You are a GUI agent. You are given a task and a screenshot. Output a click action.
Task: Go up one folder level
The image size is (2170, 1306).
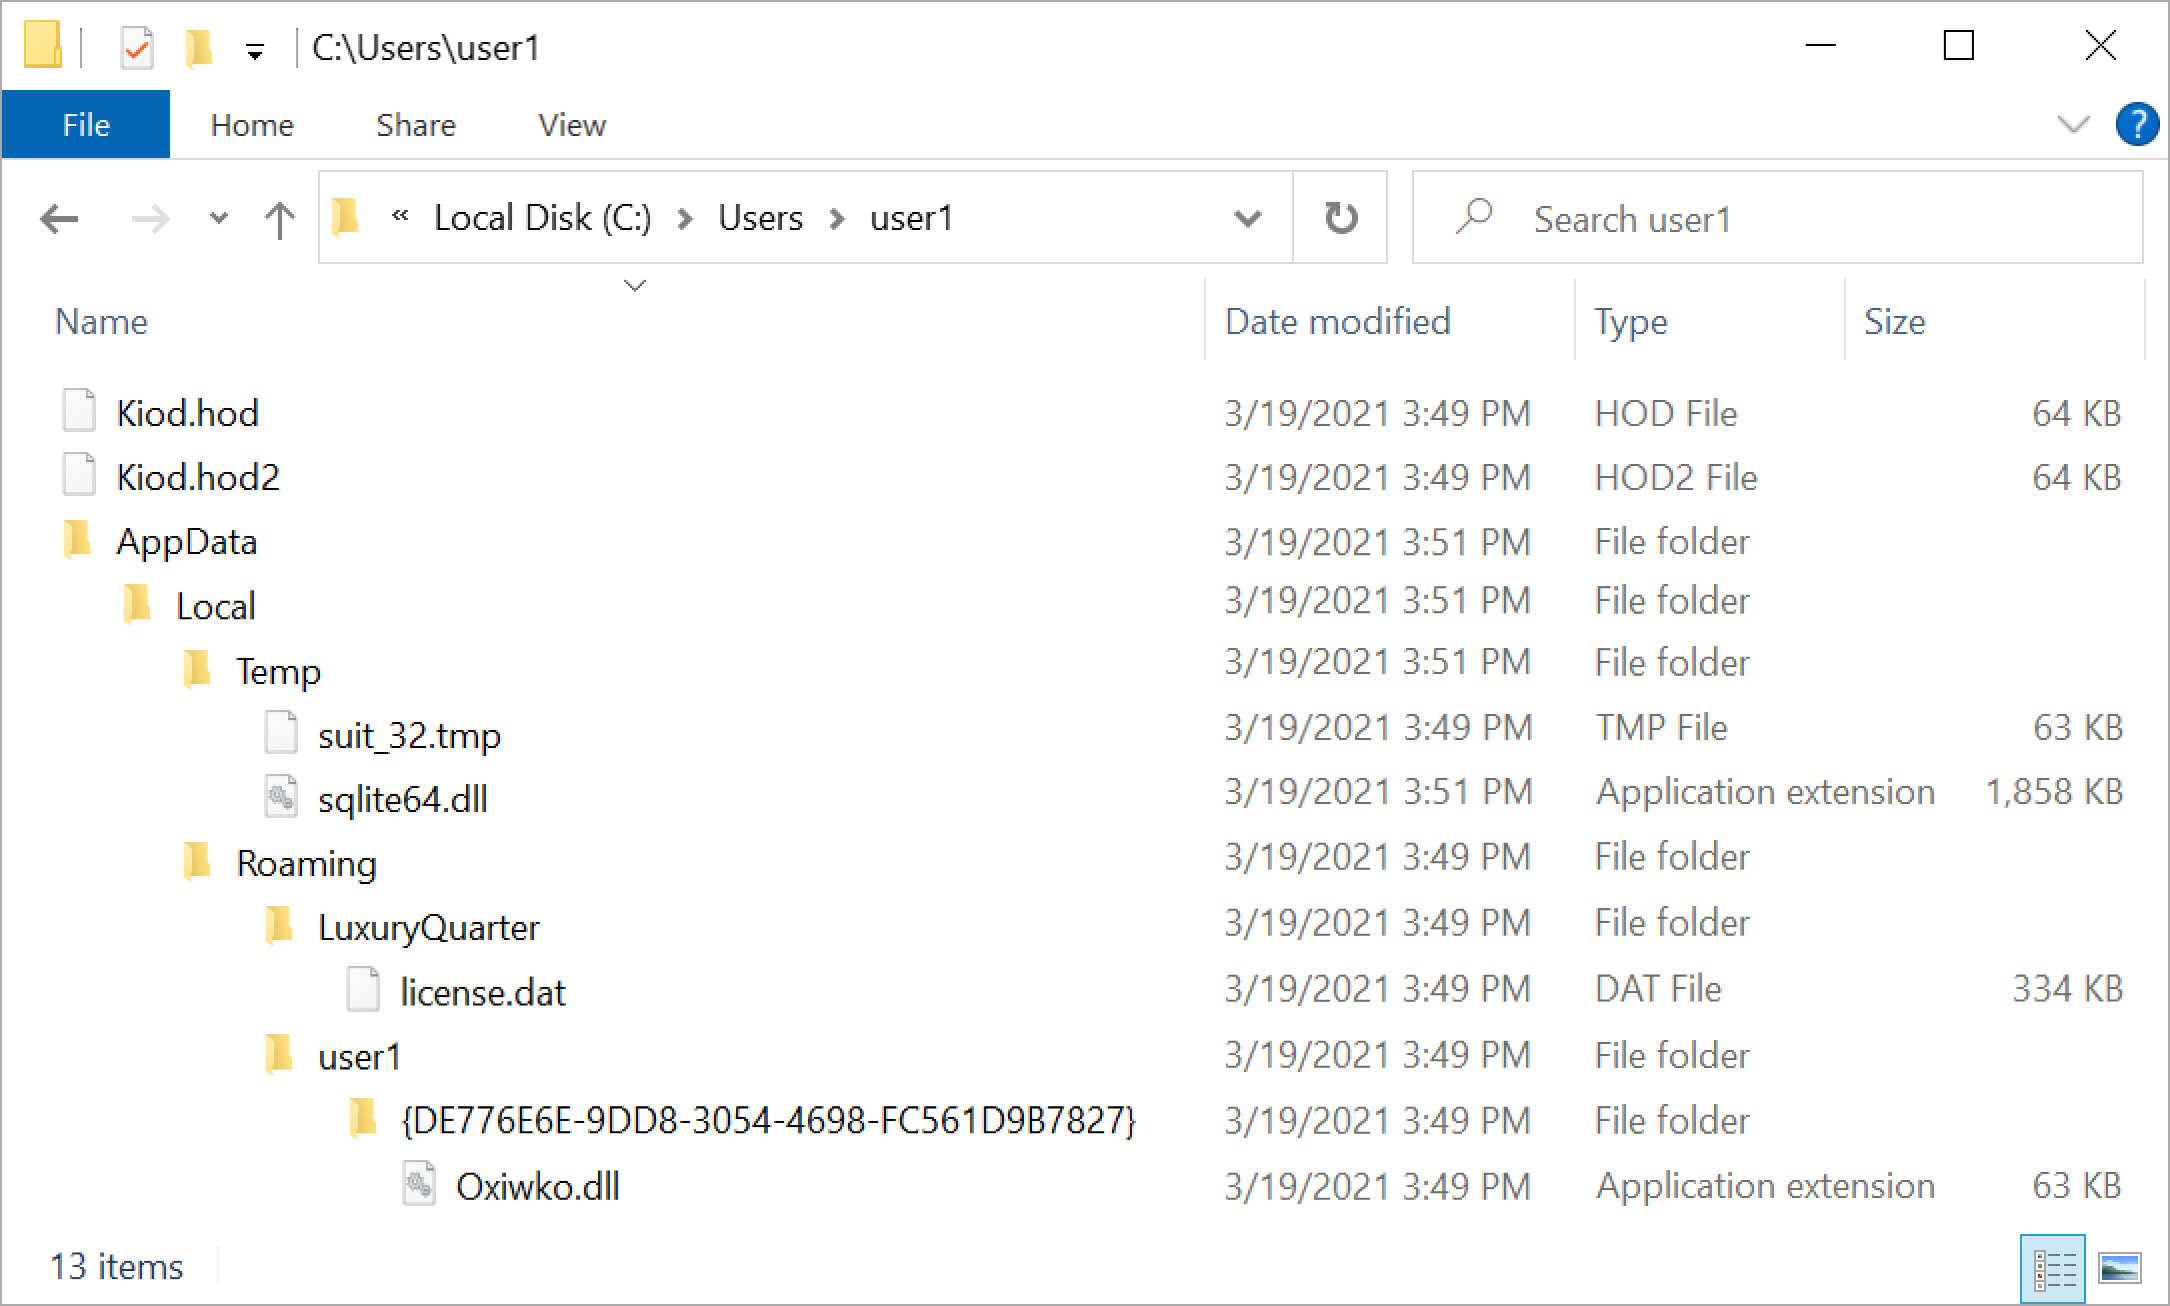(280, 219)
